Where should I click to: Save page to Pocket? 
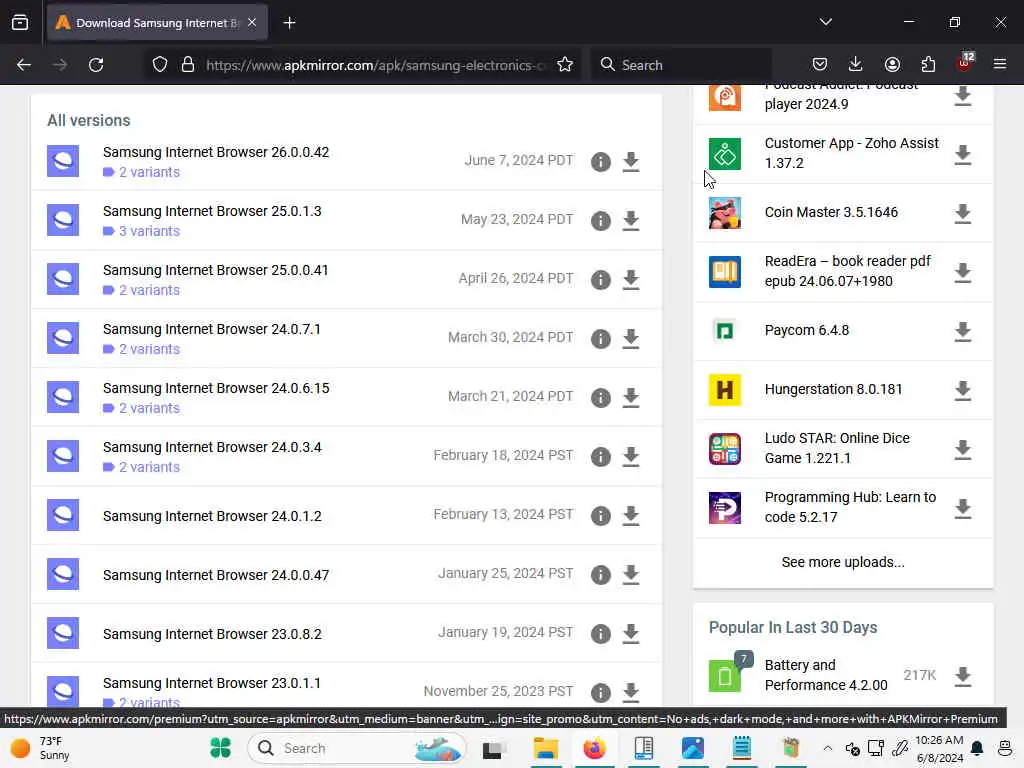820,65
